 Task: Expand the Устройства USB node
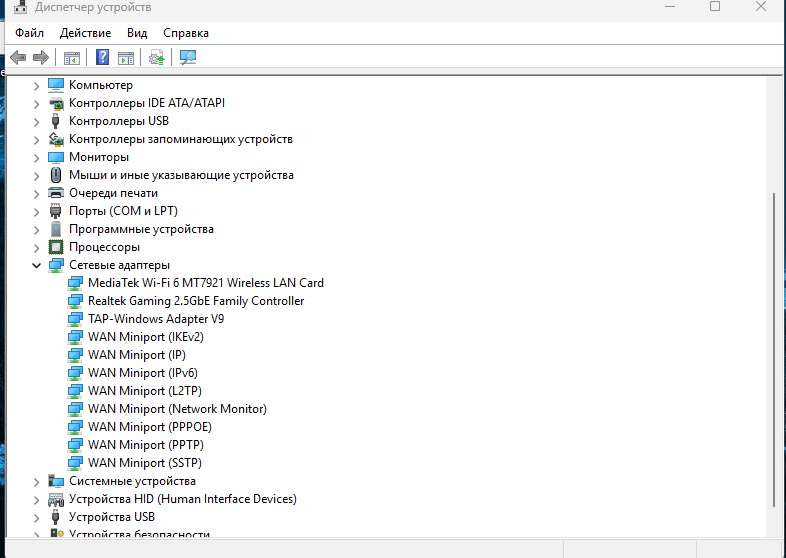36,518
